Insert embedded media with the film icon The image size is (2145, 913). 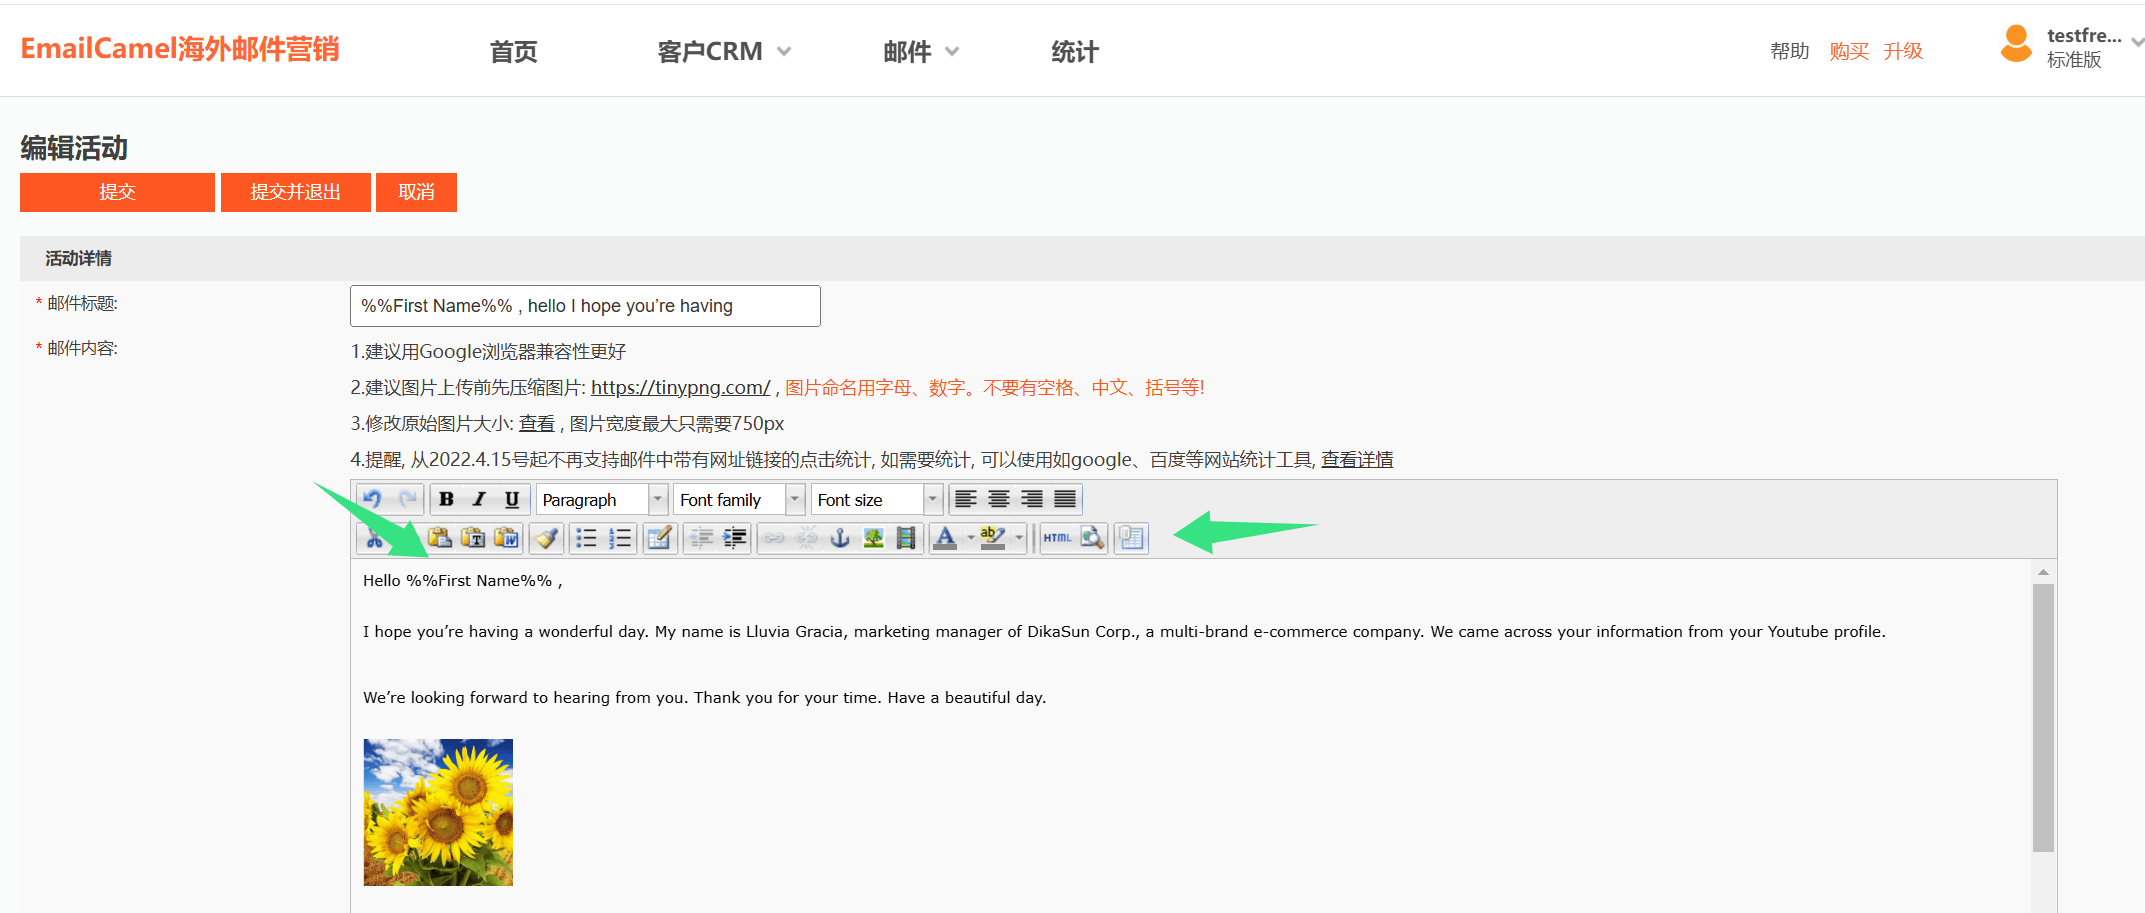point(906,538)
